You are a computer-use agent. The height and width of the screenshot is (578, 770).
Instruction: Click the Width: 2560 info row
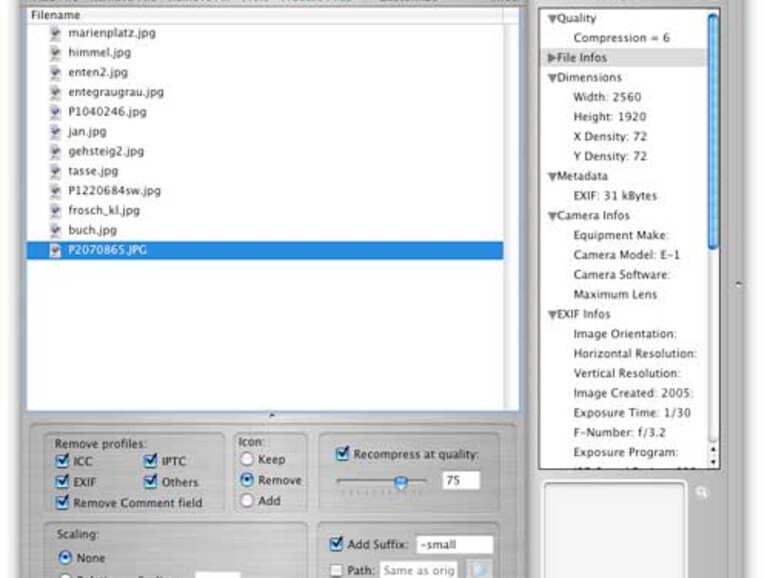click(x=607, y=97)
